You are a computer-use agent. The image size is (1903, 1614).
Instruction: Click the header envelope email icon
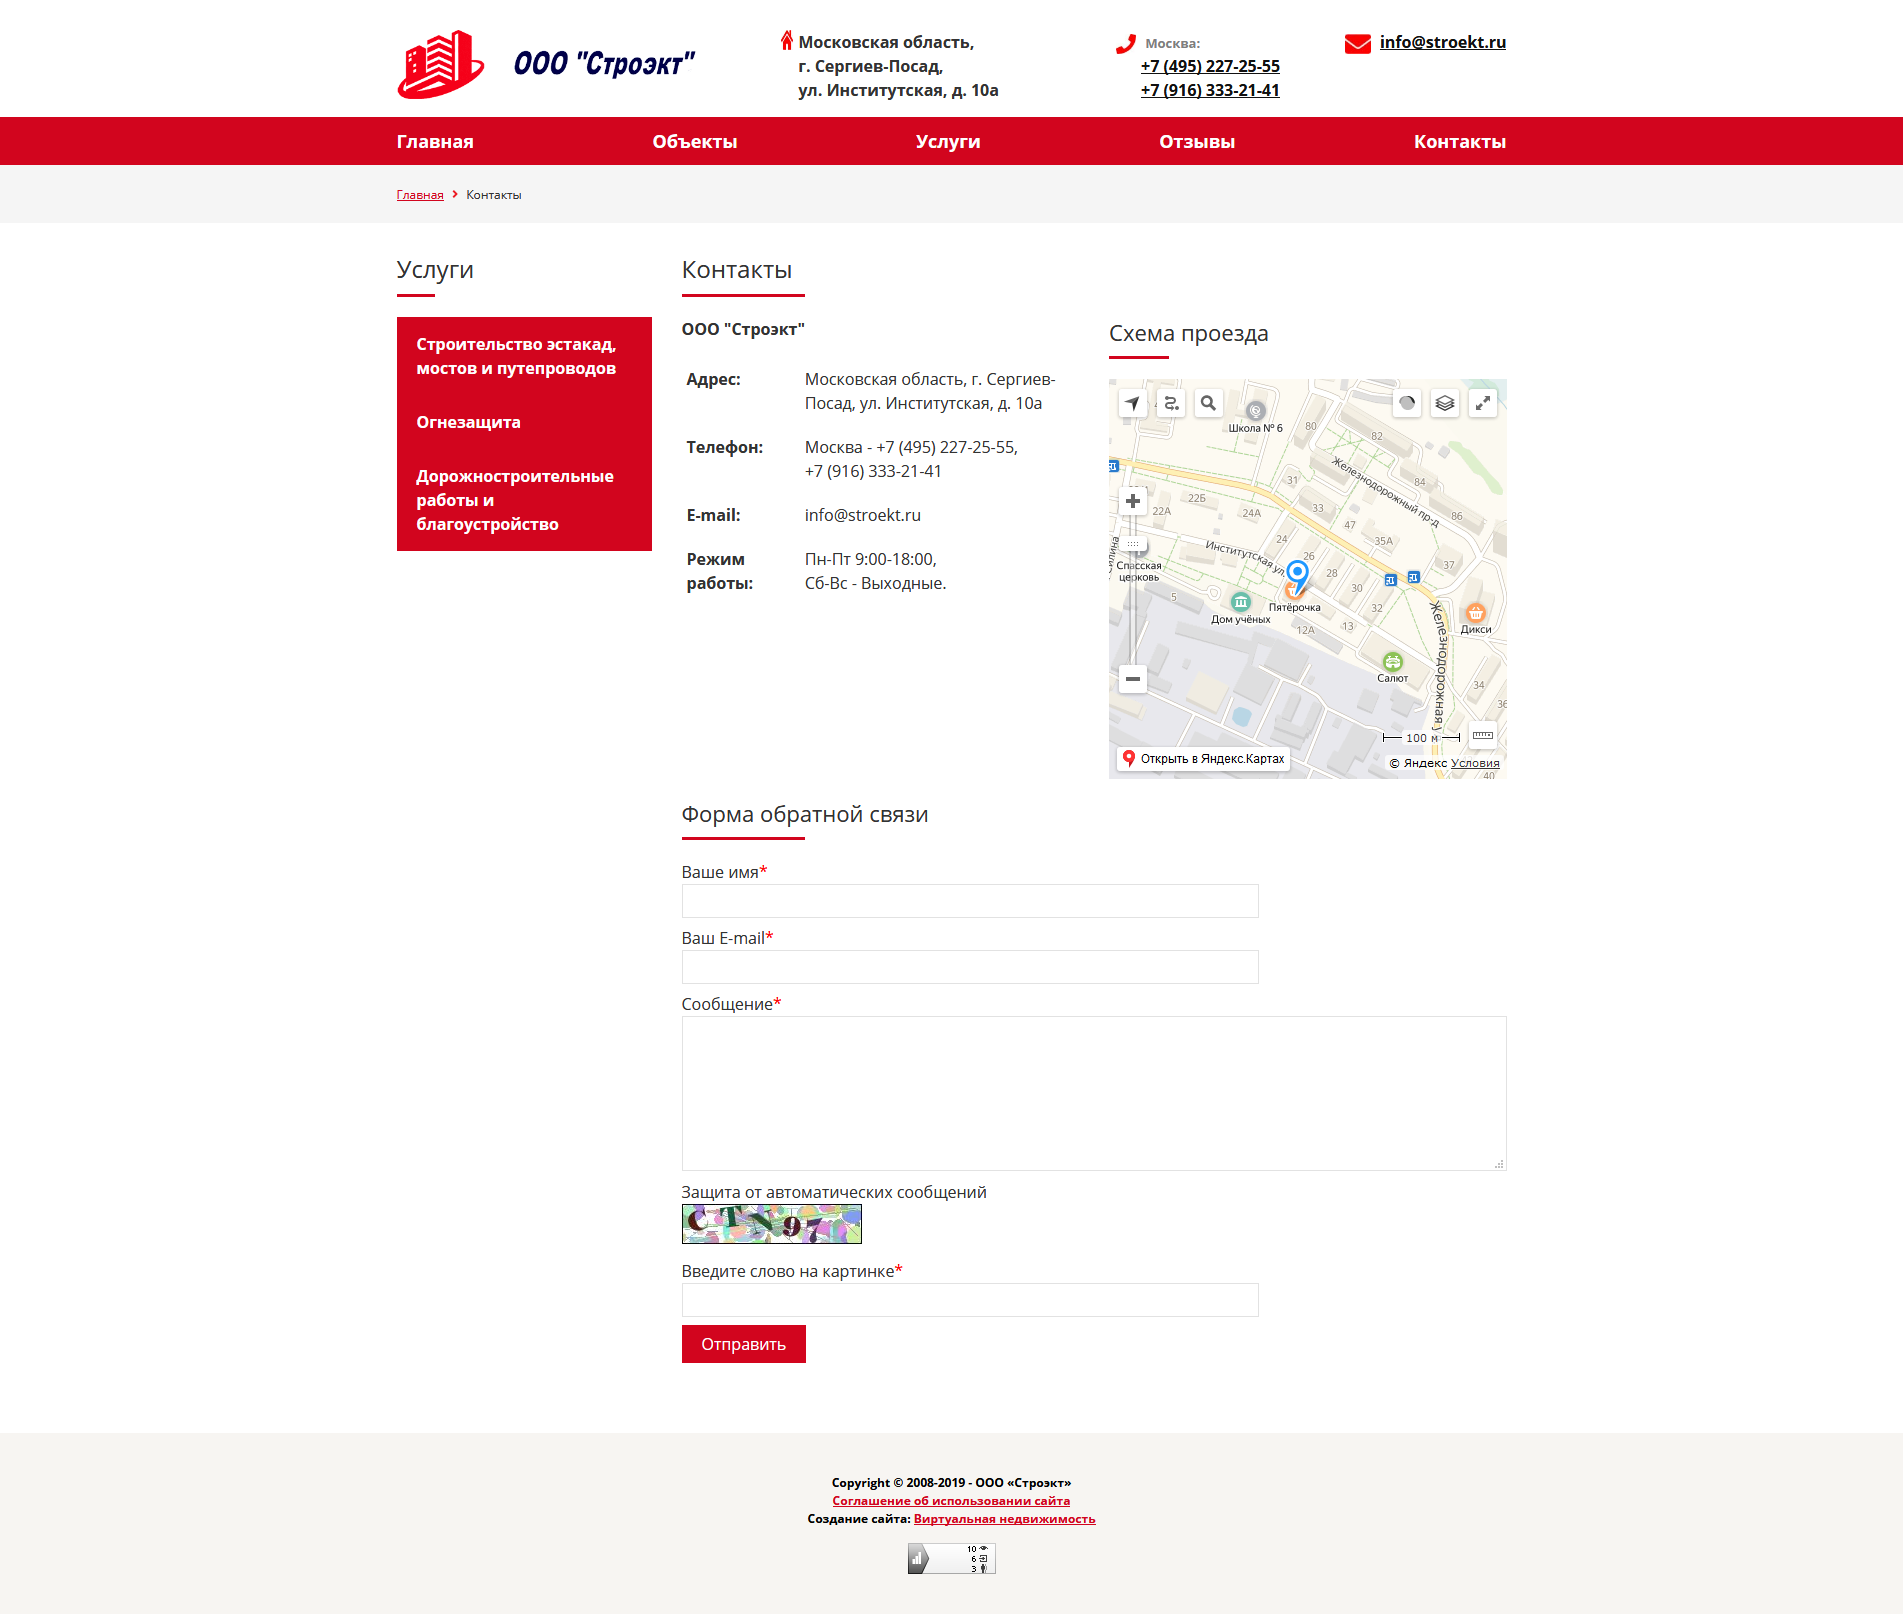(1358, 44)
